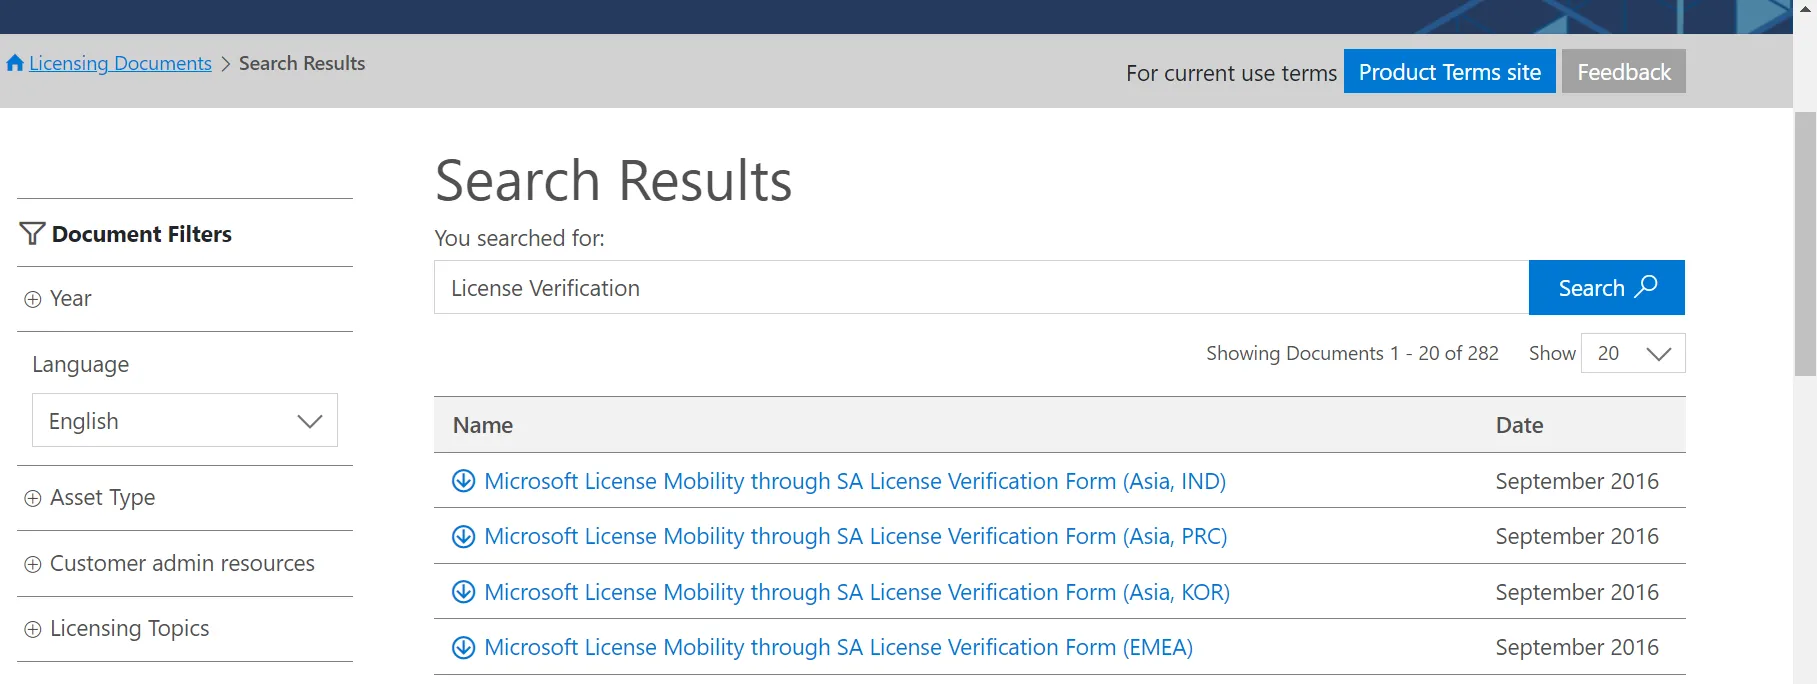
Task: Click the blue Search button
Action: [x=1606, y=288]
